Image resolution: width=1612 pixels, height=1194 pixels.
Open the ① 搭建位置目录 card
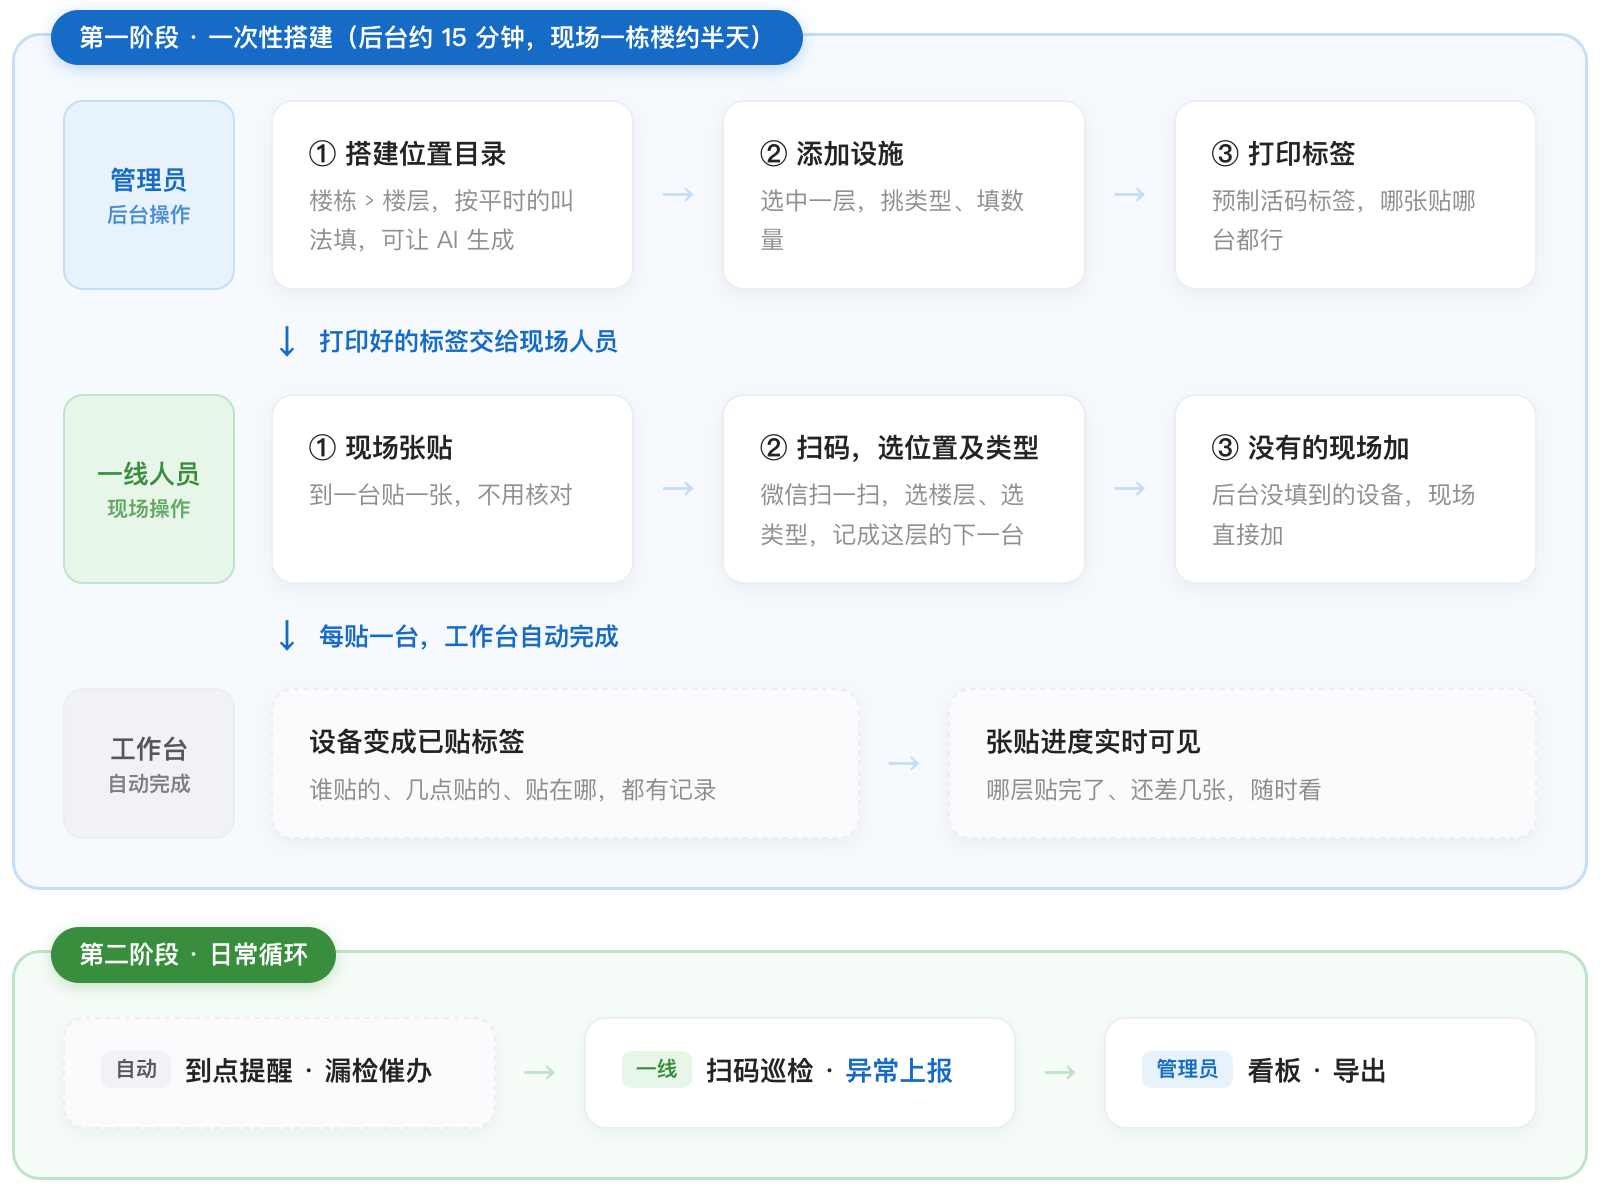452,195
